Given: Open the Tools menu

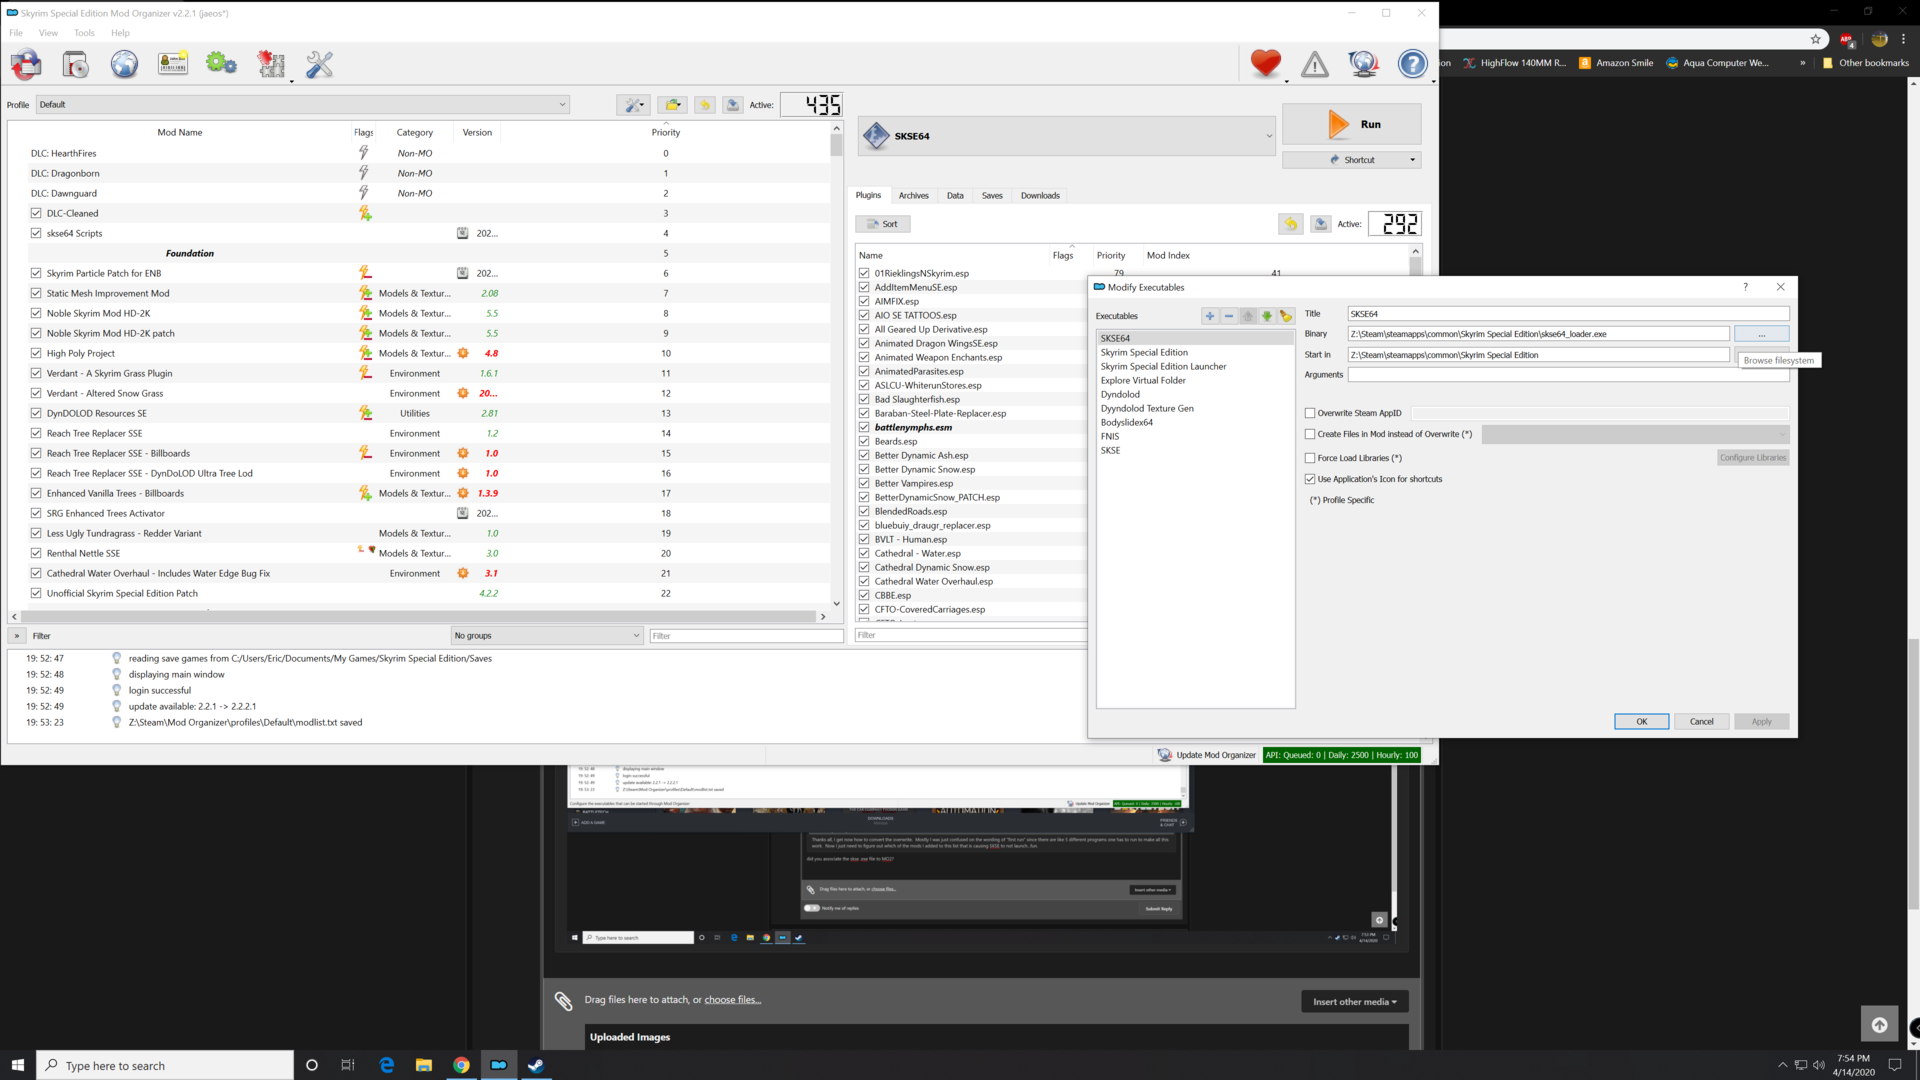Looking at the screenshot, I should 84,33.
